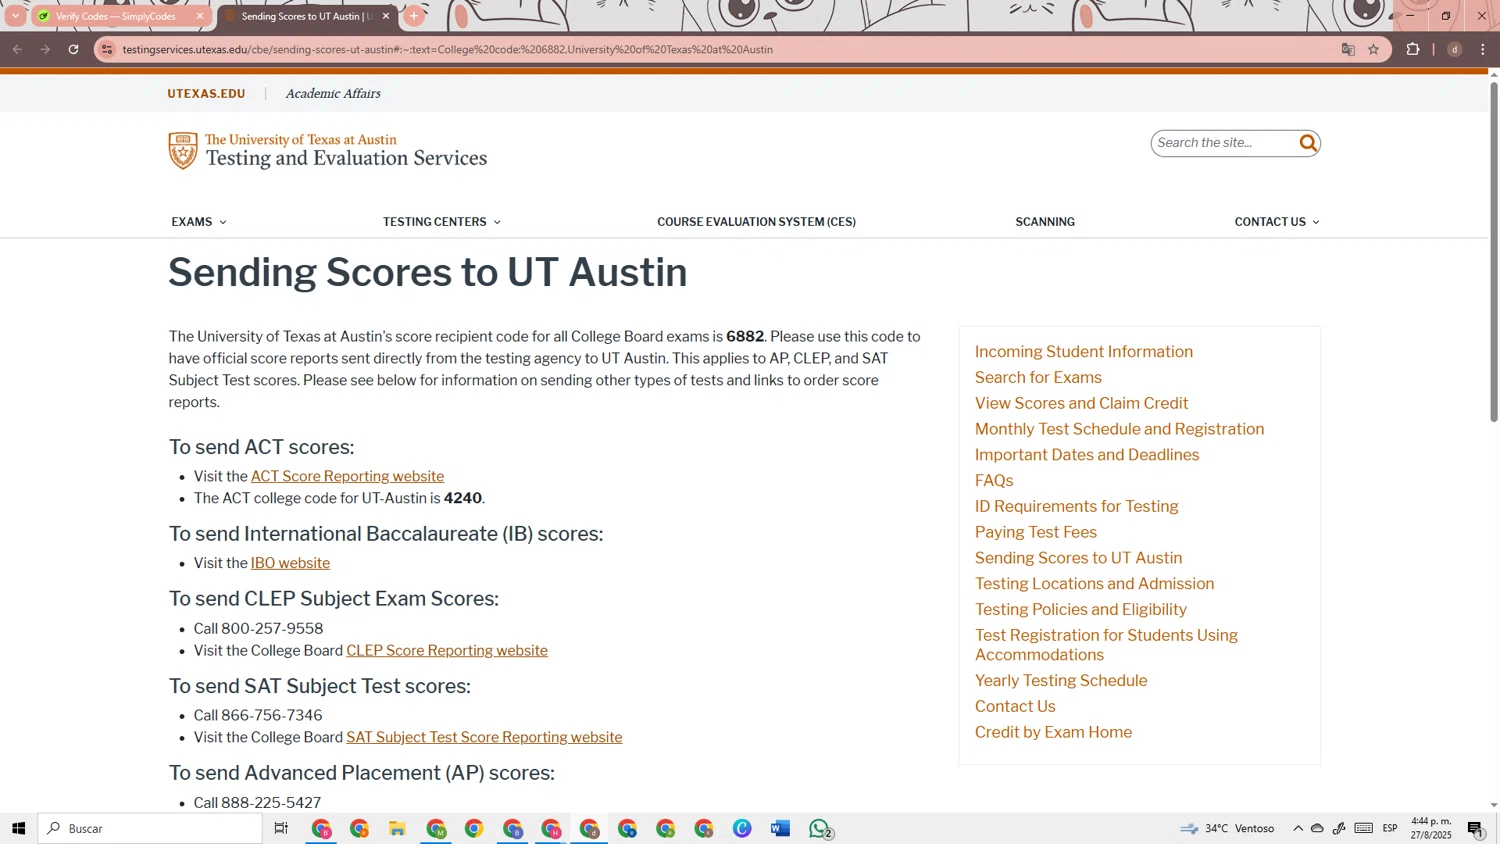Viewport: 1500px width, 844px height.
Task: Click the UTEXAS.EDU link in top bar
Action: point(206,94)
